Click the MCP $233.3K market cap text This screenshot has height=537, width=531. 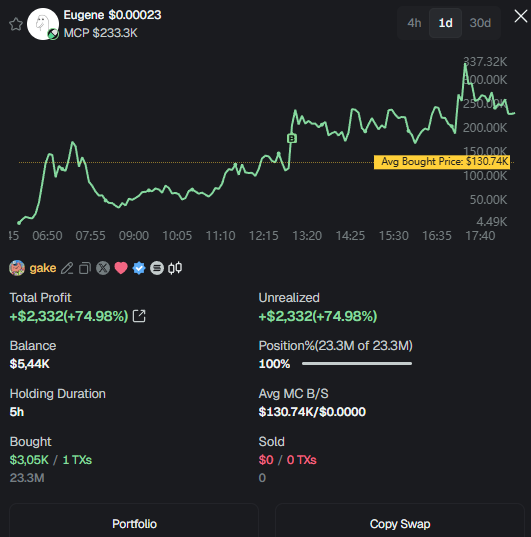101,33
